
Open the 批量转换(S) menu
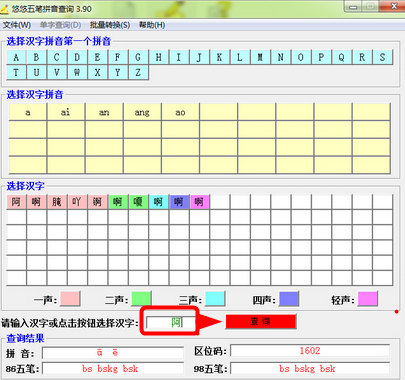coord(110,25)
